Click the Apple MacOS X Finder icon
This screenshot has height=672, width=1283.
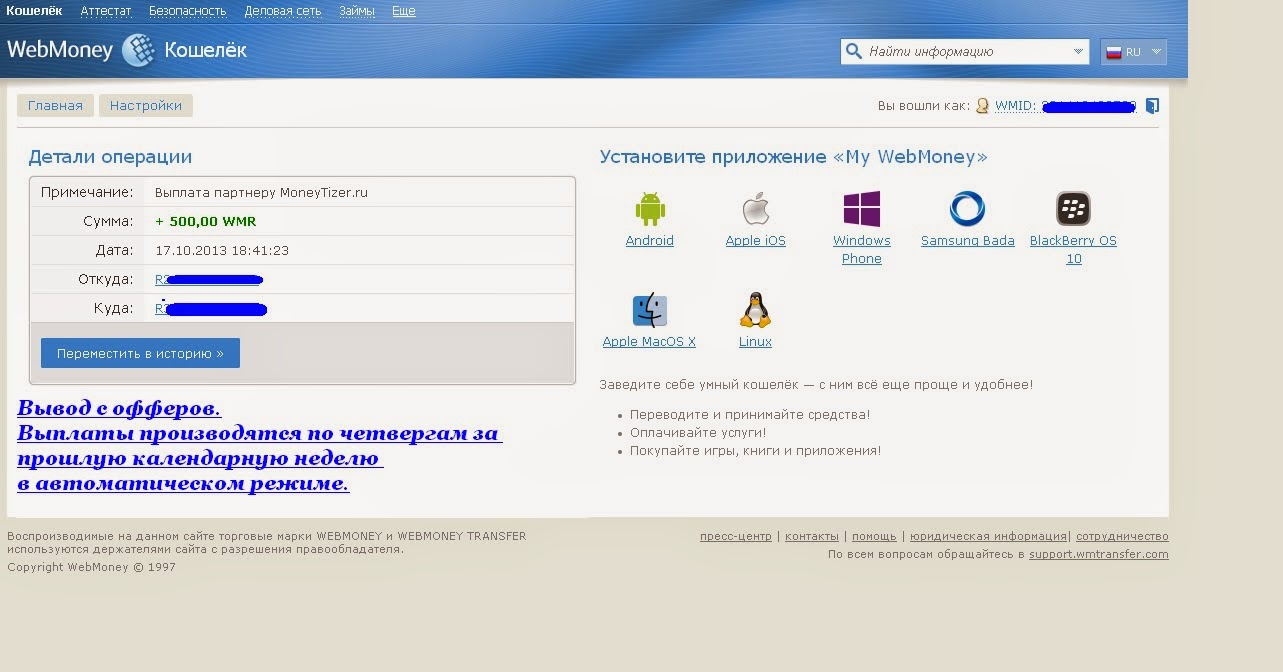650,311
